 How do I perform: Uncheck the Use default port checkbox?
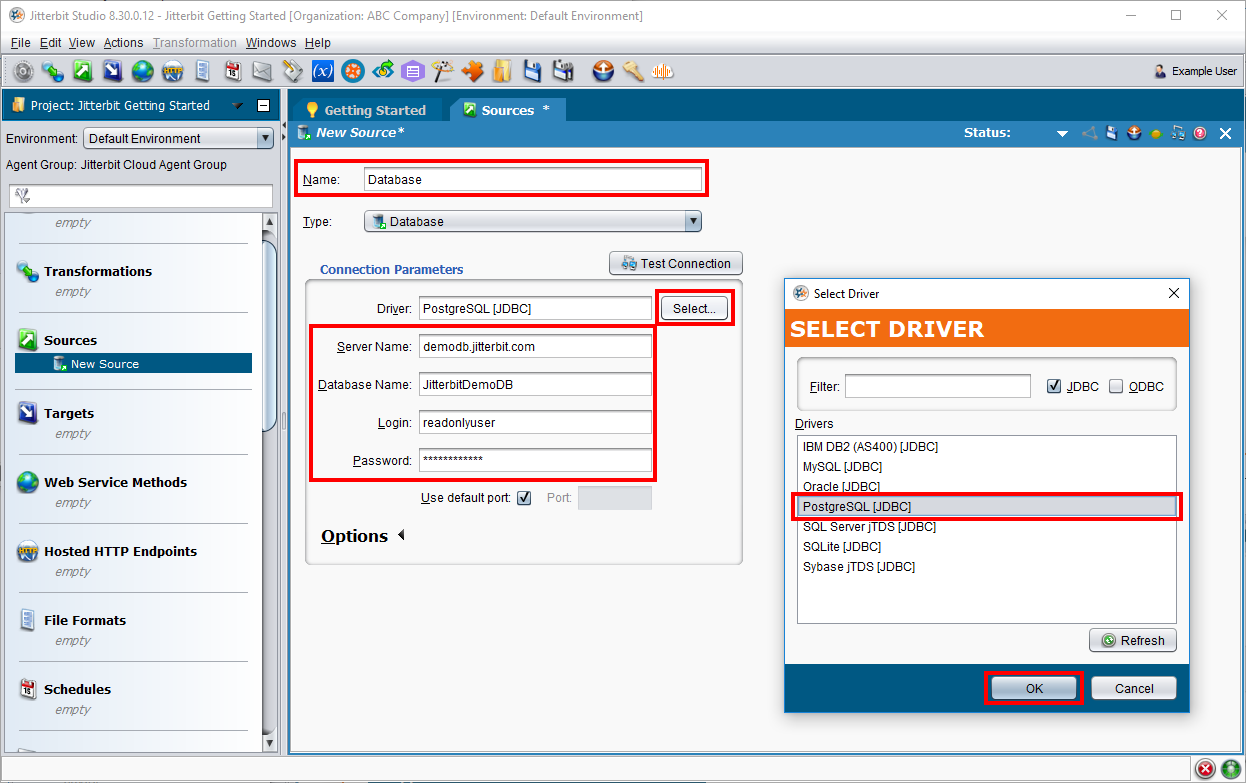[x=524, y=498]
